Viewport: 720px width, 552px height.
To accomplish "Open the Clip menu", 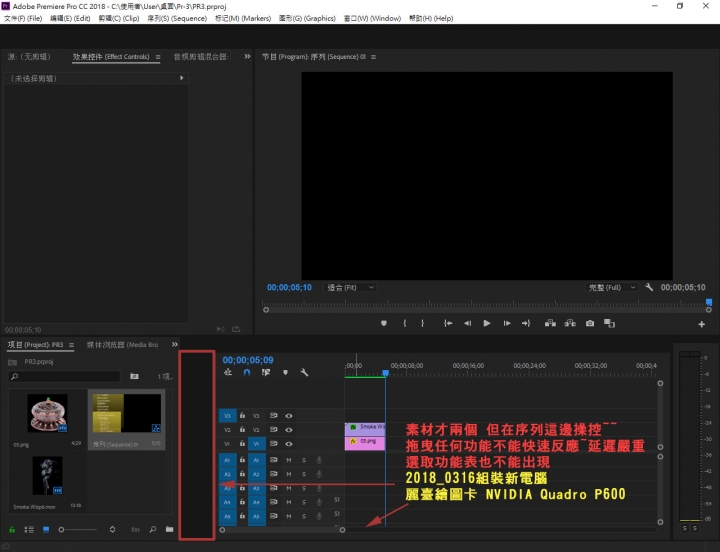I will coord(119,18).
